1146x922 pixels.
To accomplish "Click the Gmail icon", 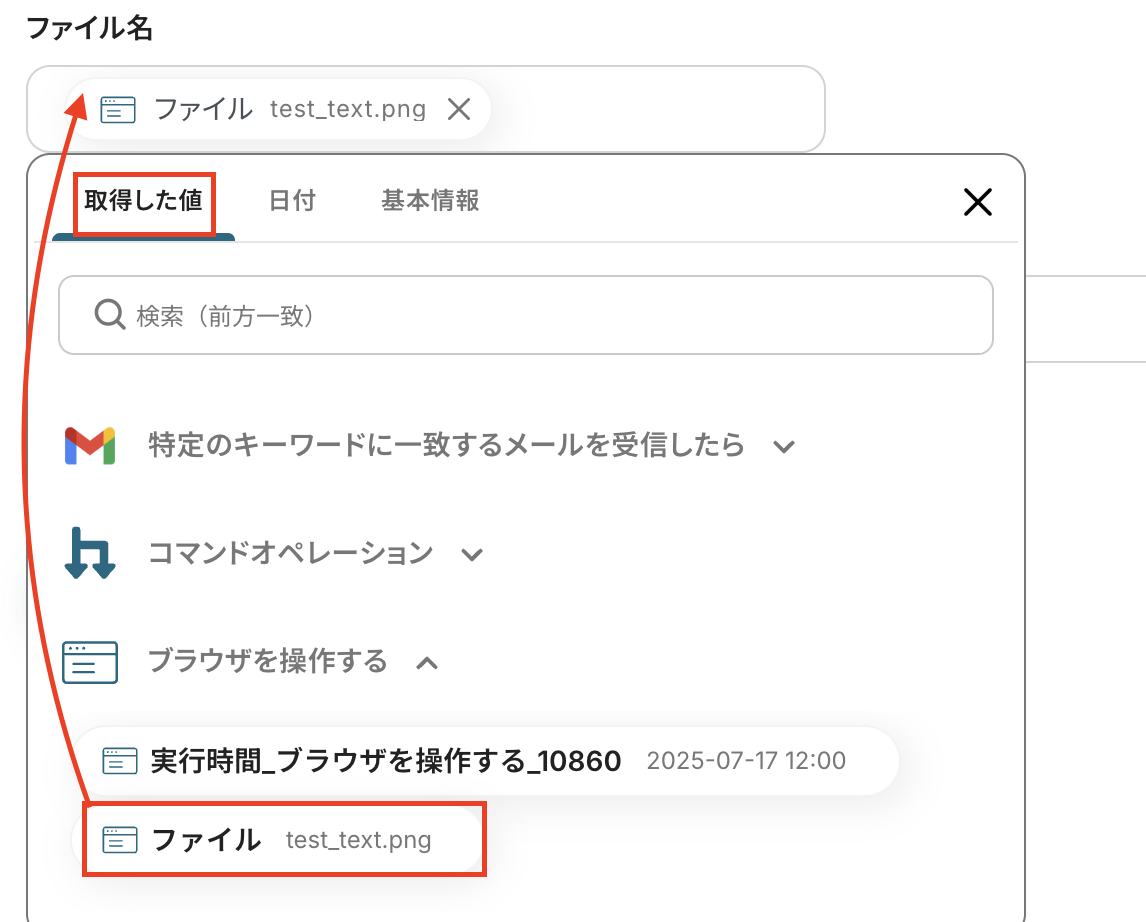I will pyautogui.click(x=90, y=445).
